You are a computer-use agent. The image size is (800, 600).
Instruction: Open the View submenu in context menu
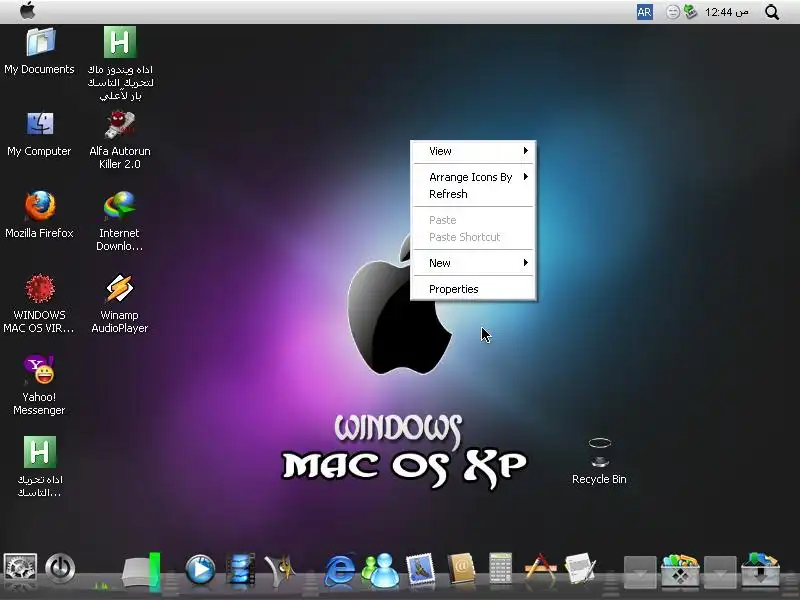473,151
